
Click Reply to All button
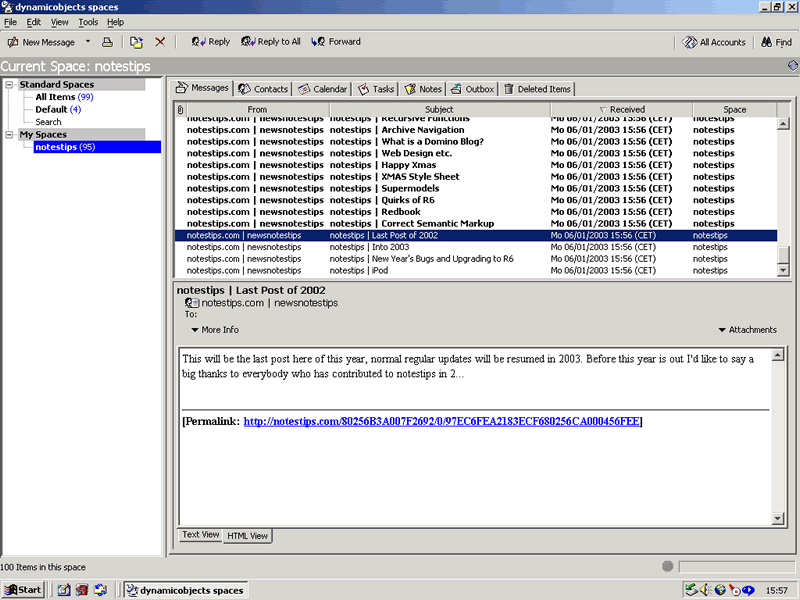(x=271, y=42)
